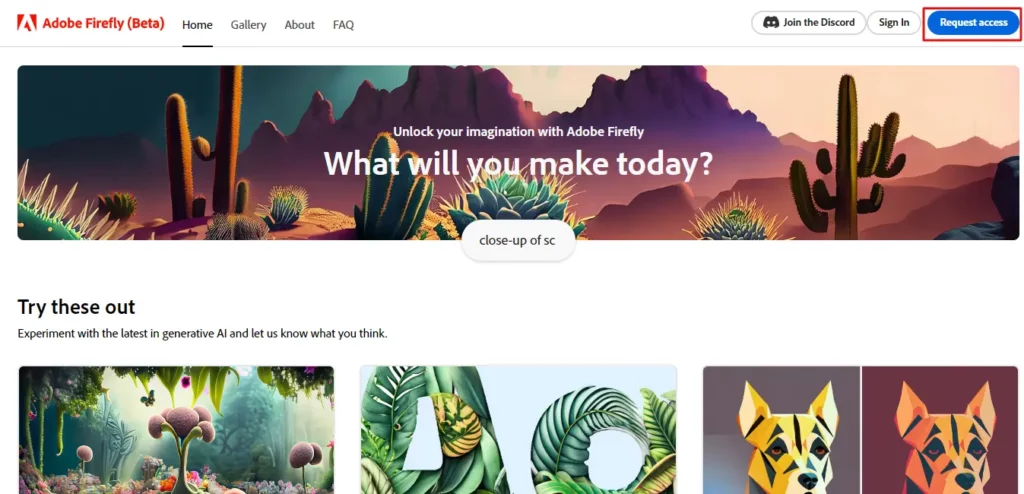Click the 'Try these out' heading
Image resolution: width=1024 pixels, height=494 pixels.
tap(76, 306)
